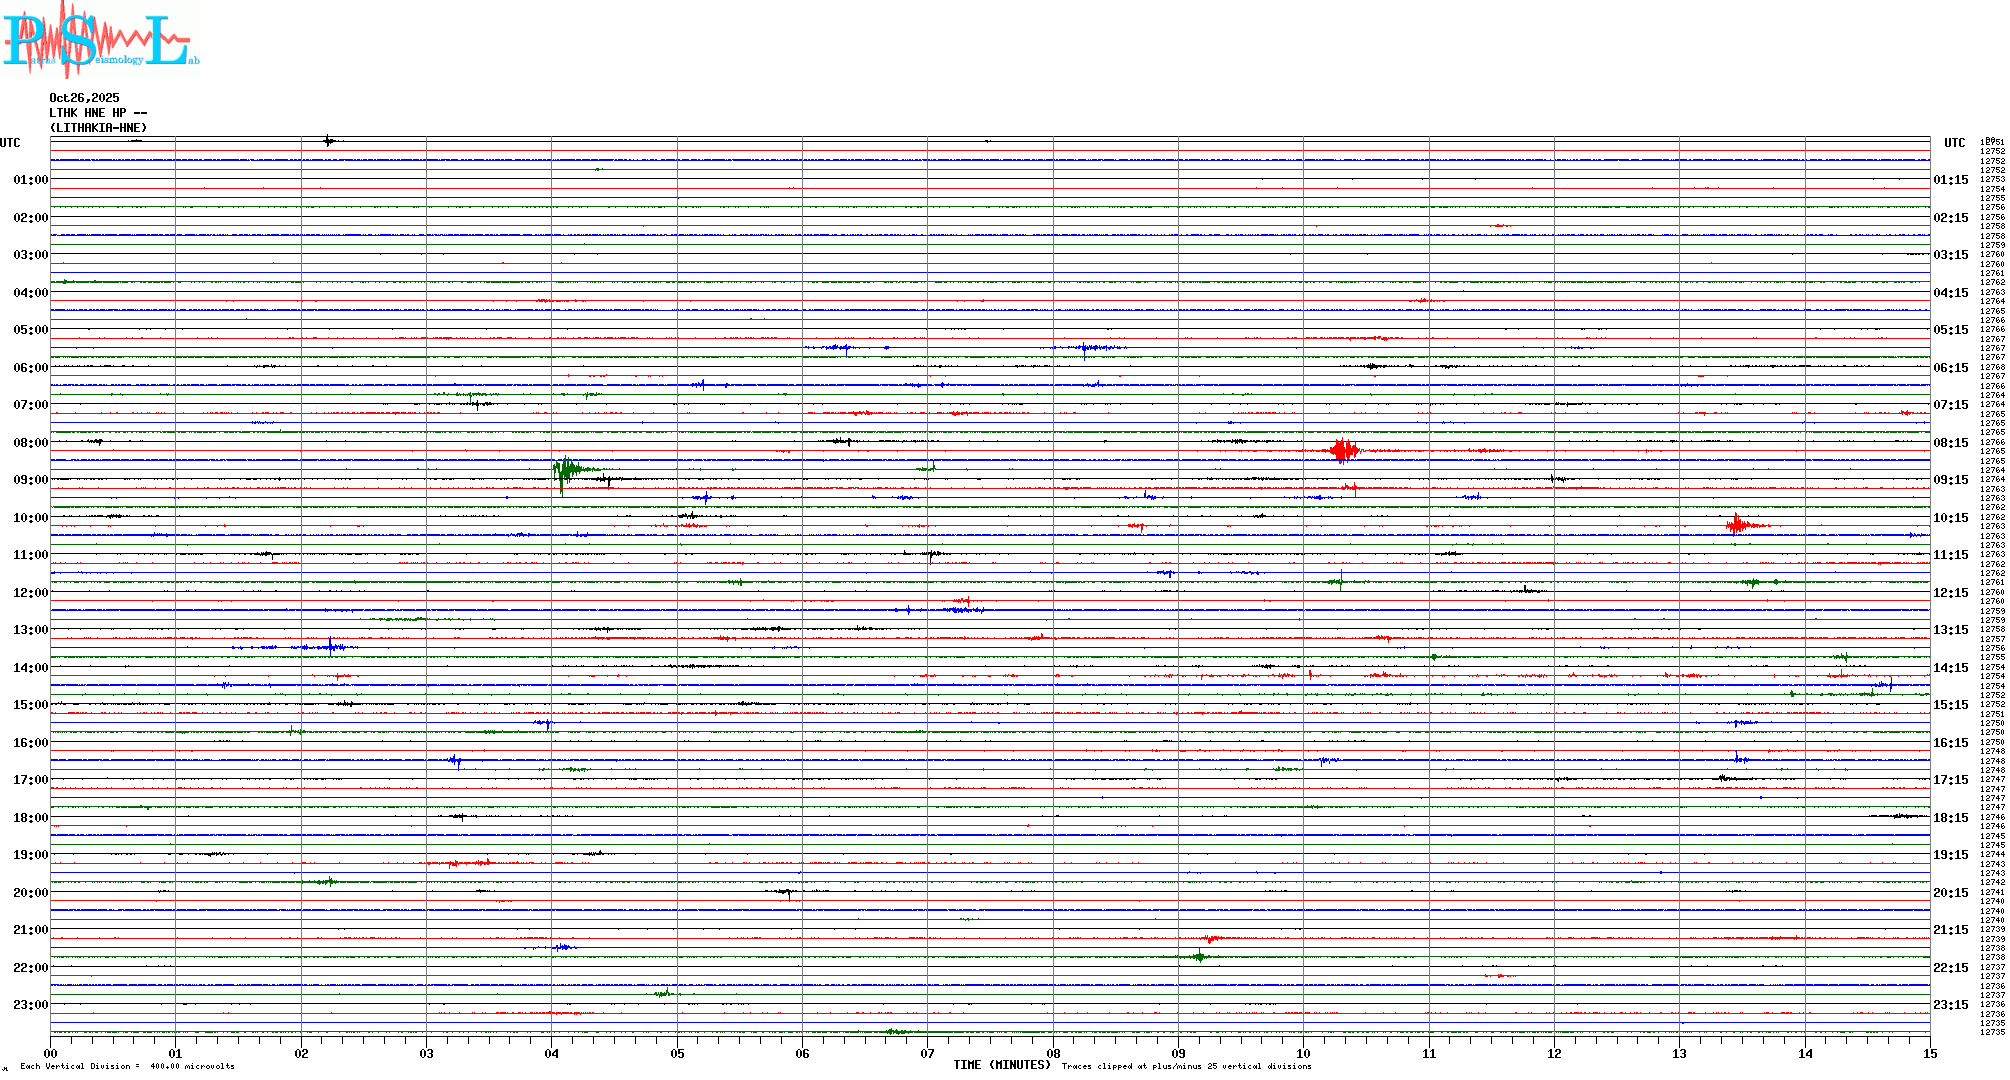Click the 16:15 label on the right axis
Screen dimensions: 2010x1080
1950,743
